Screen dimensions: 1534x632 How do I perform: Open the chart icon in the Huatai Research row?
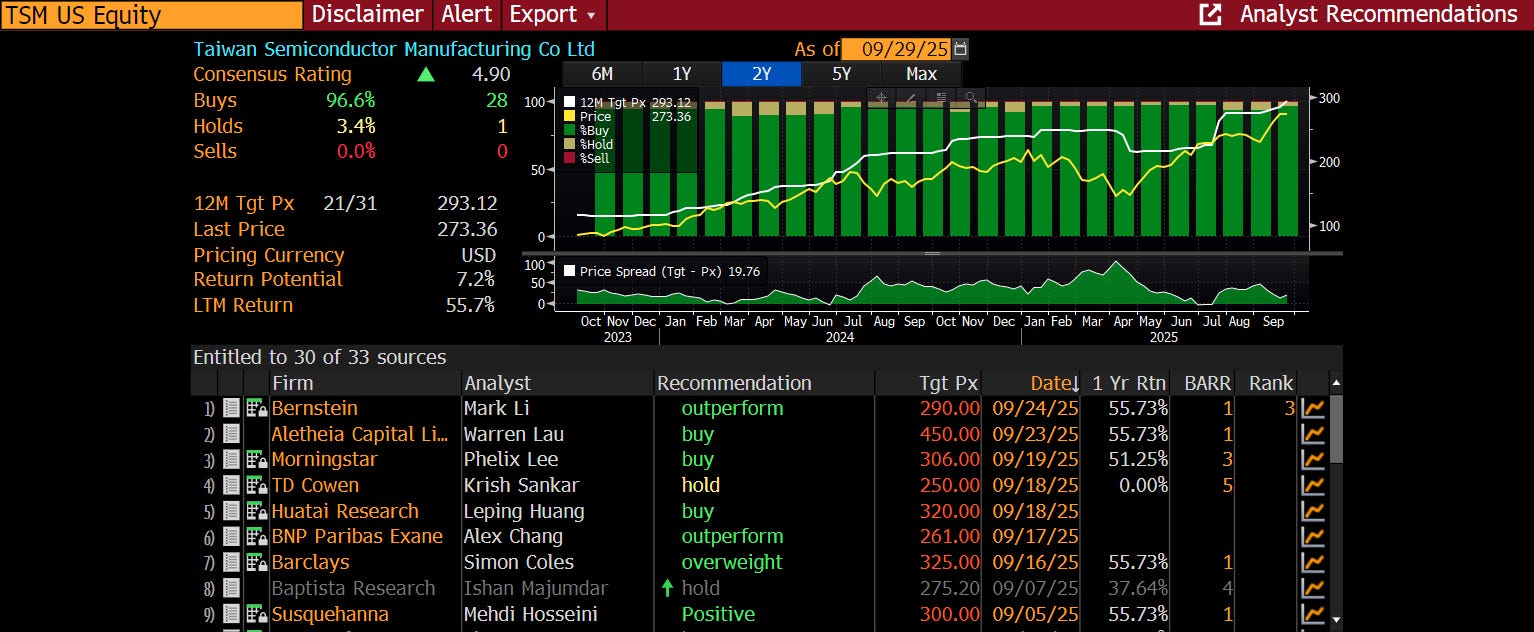(x=1312, y=511)
